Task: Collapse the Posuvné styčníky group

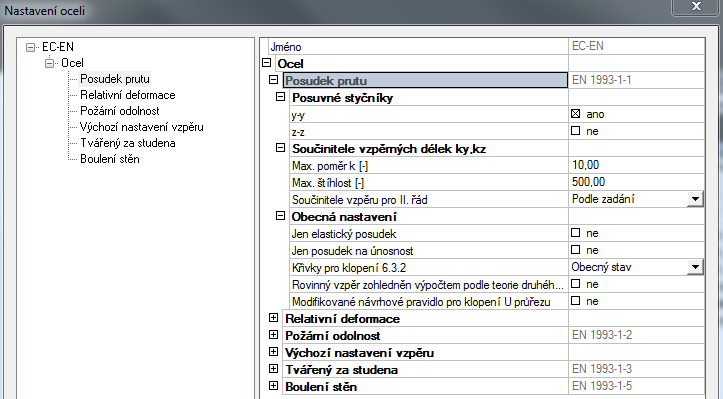Action: (280, 97)
